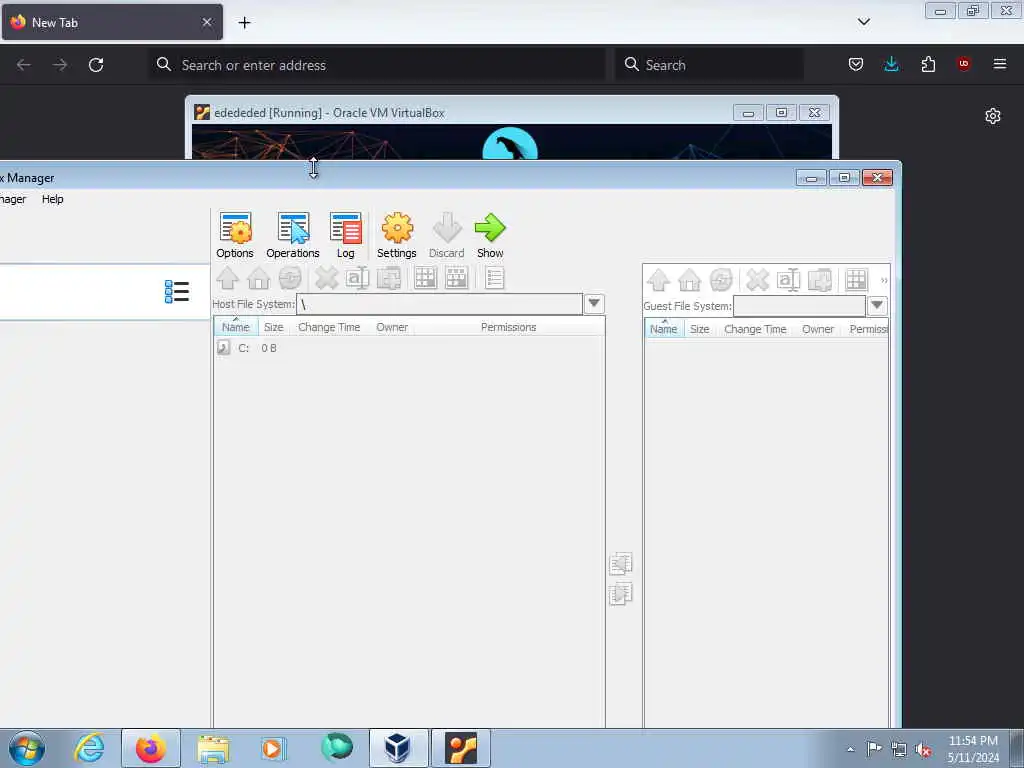Expand the Guest File System path dropdown
Image resolution: width=1024 pixels, height=768 pixels.
pos(877,306)
